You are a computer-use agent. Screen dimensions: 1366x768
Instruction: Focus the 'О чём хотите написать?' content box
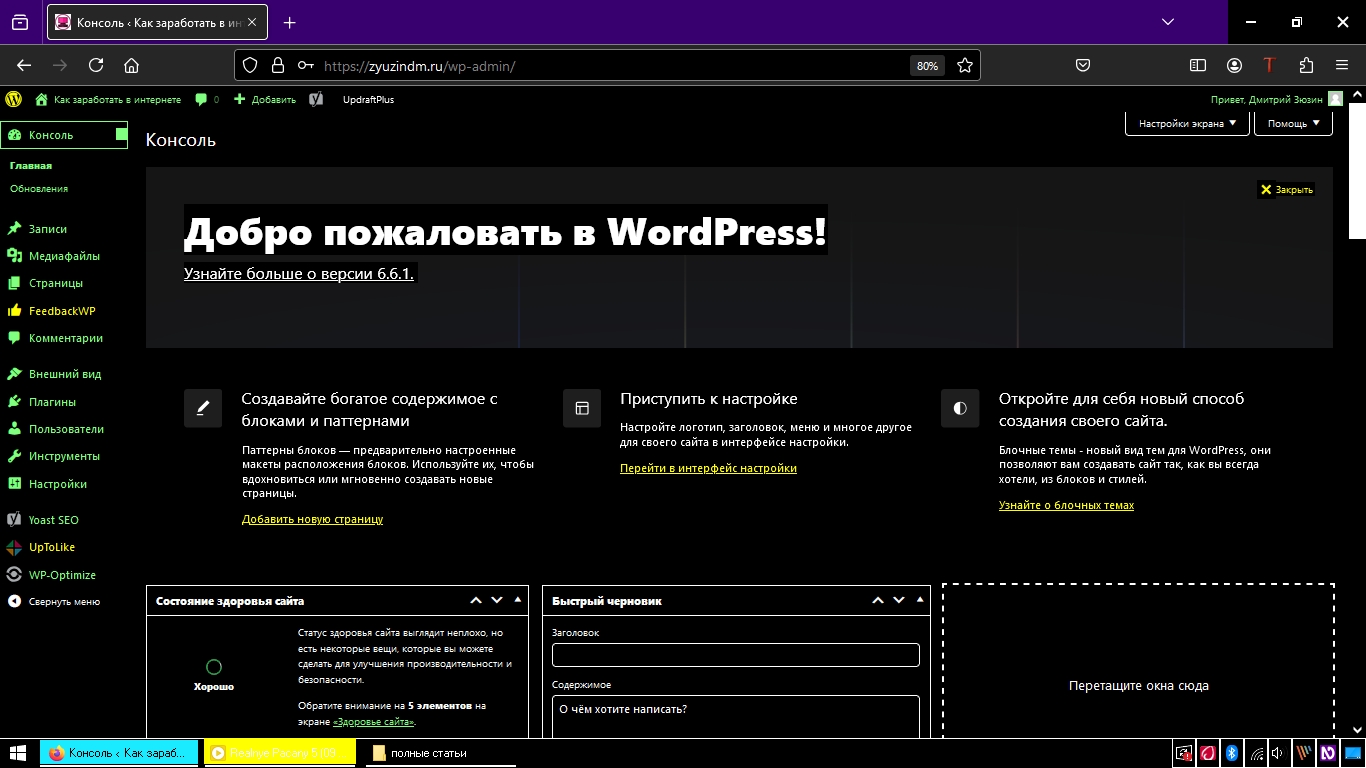tap(736, 717)
